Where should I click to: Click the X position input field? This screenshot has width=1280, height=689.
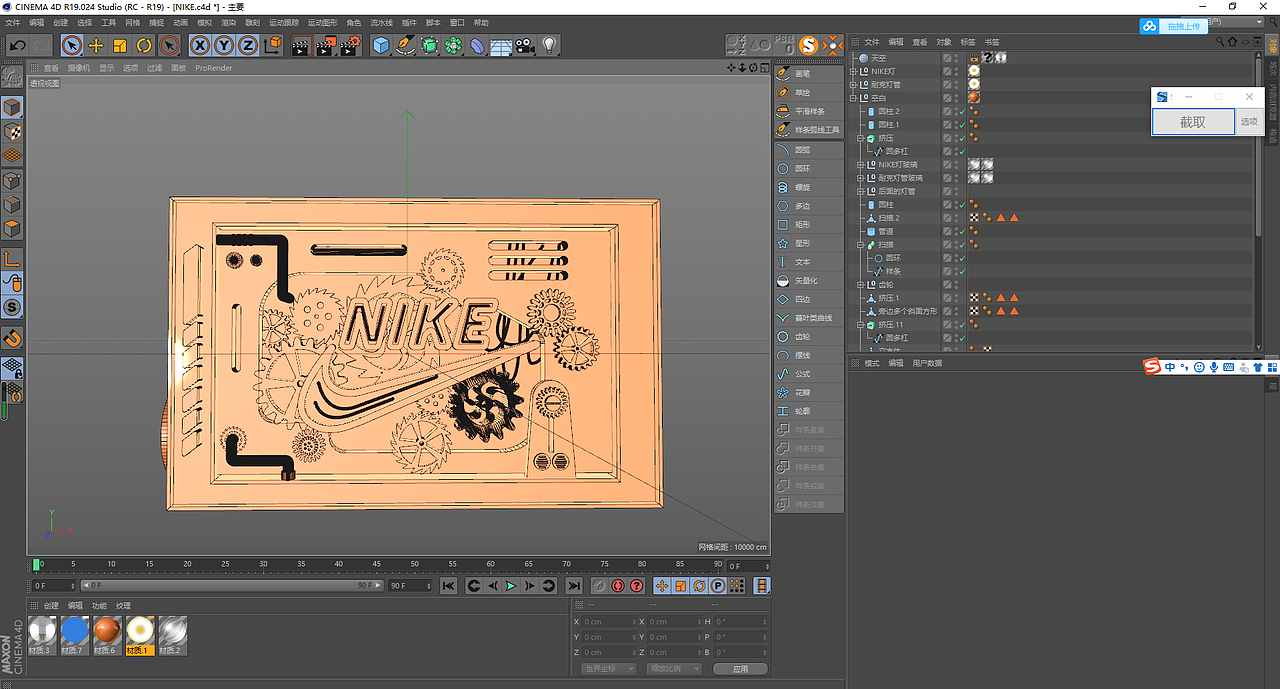point(609,622)
